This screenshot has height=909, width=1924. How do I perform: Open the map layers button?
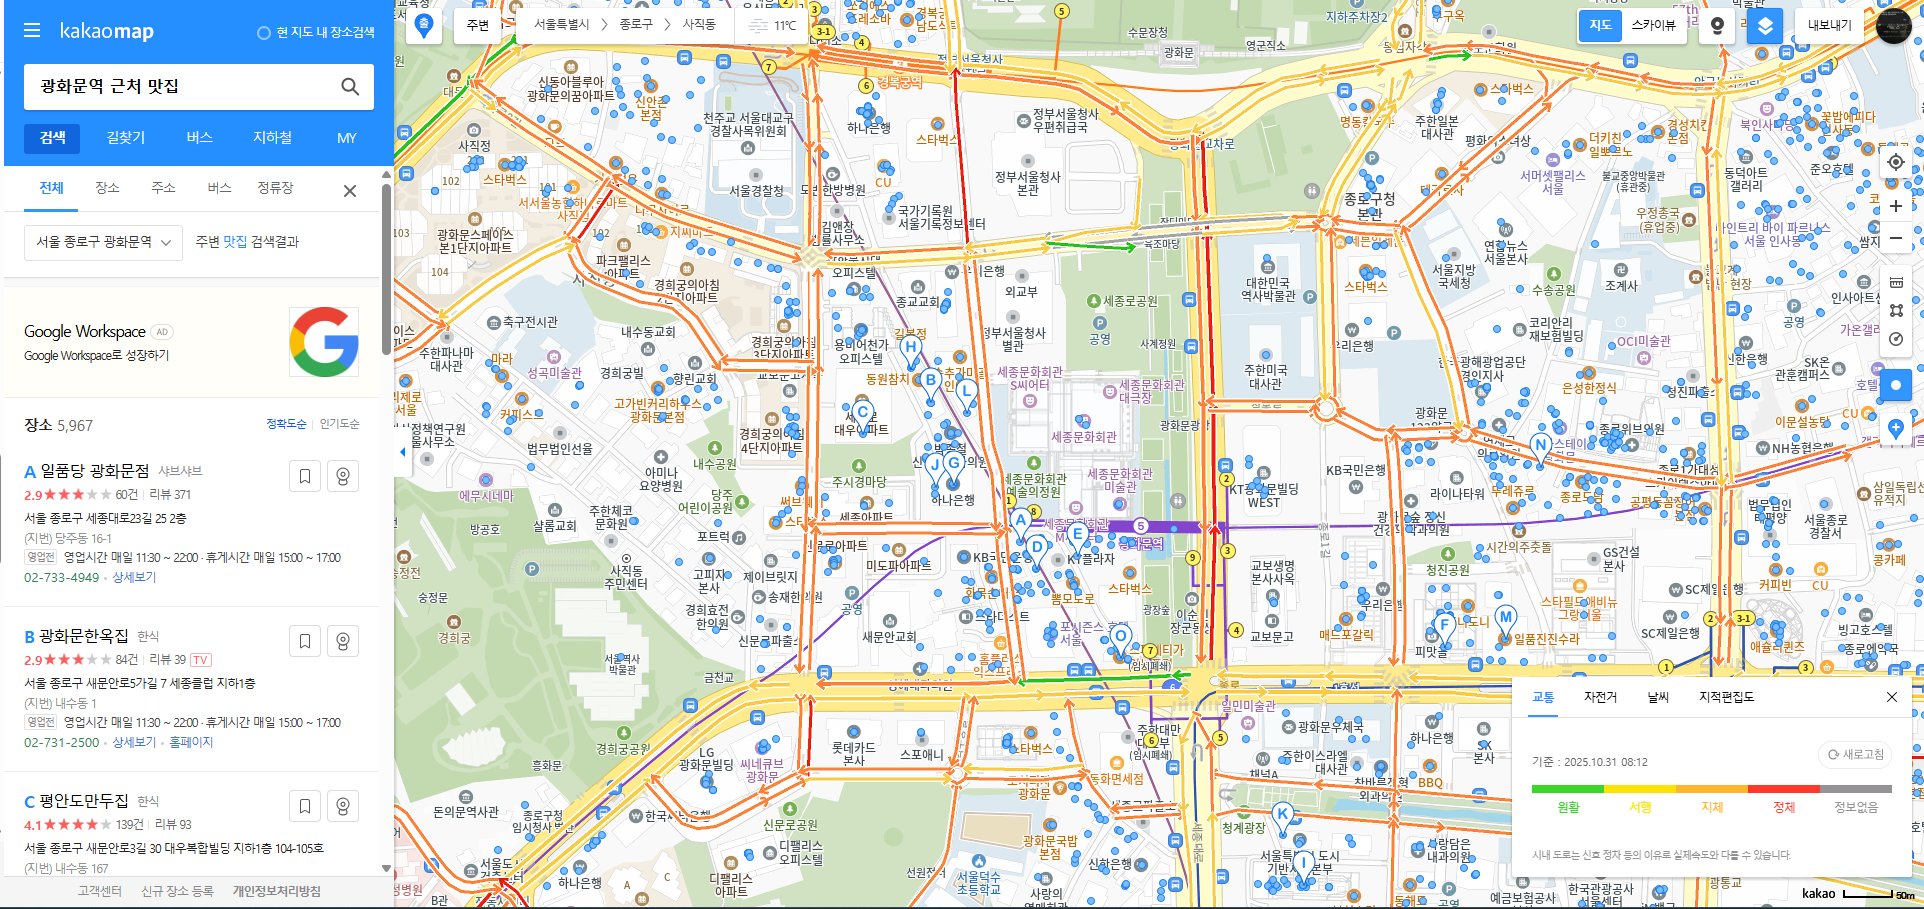click(x=1765, y=25)
